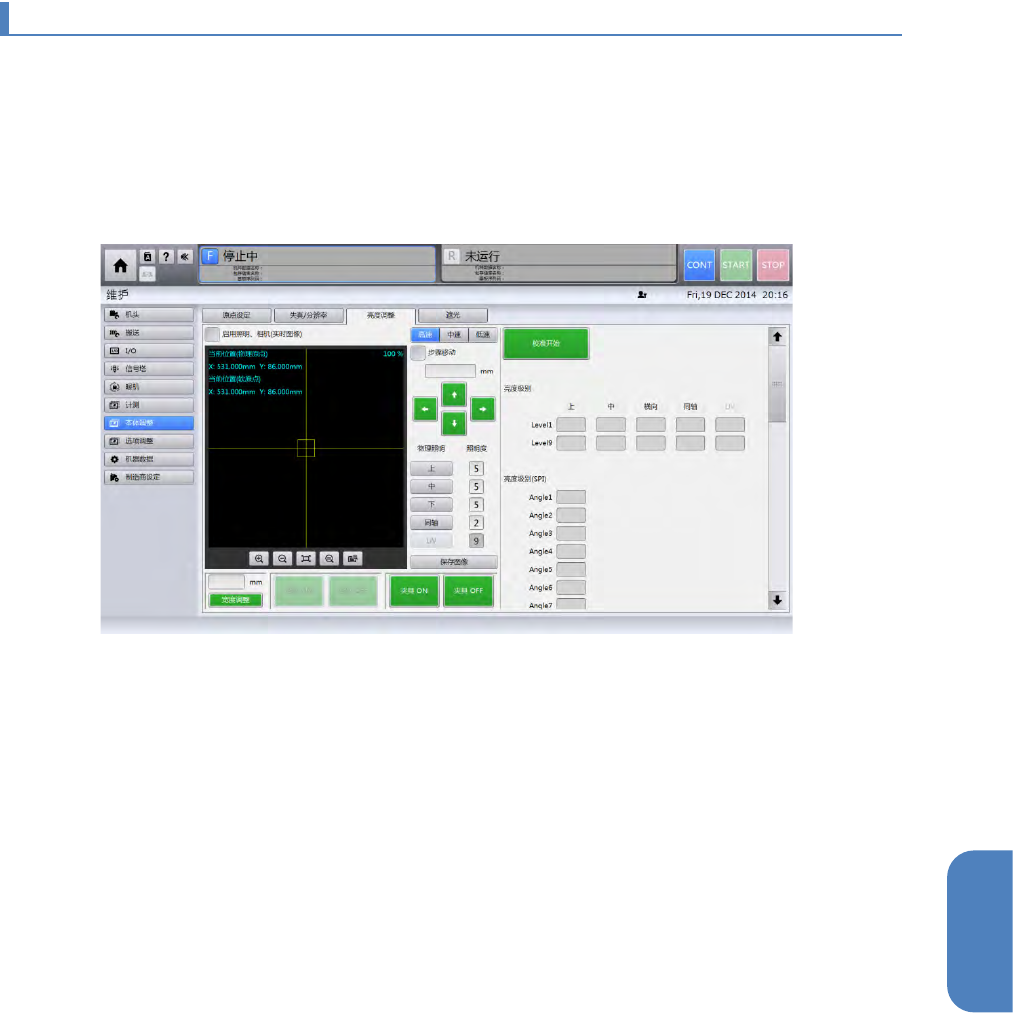
Task: Open the help question mark icon
Action: tap(166, 256)
